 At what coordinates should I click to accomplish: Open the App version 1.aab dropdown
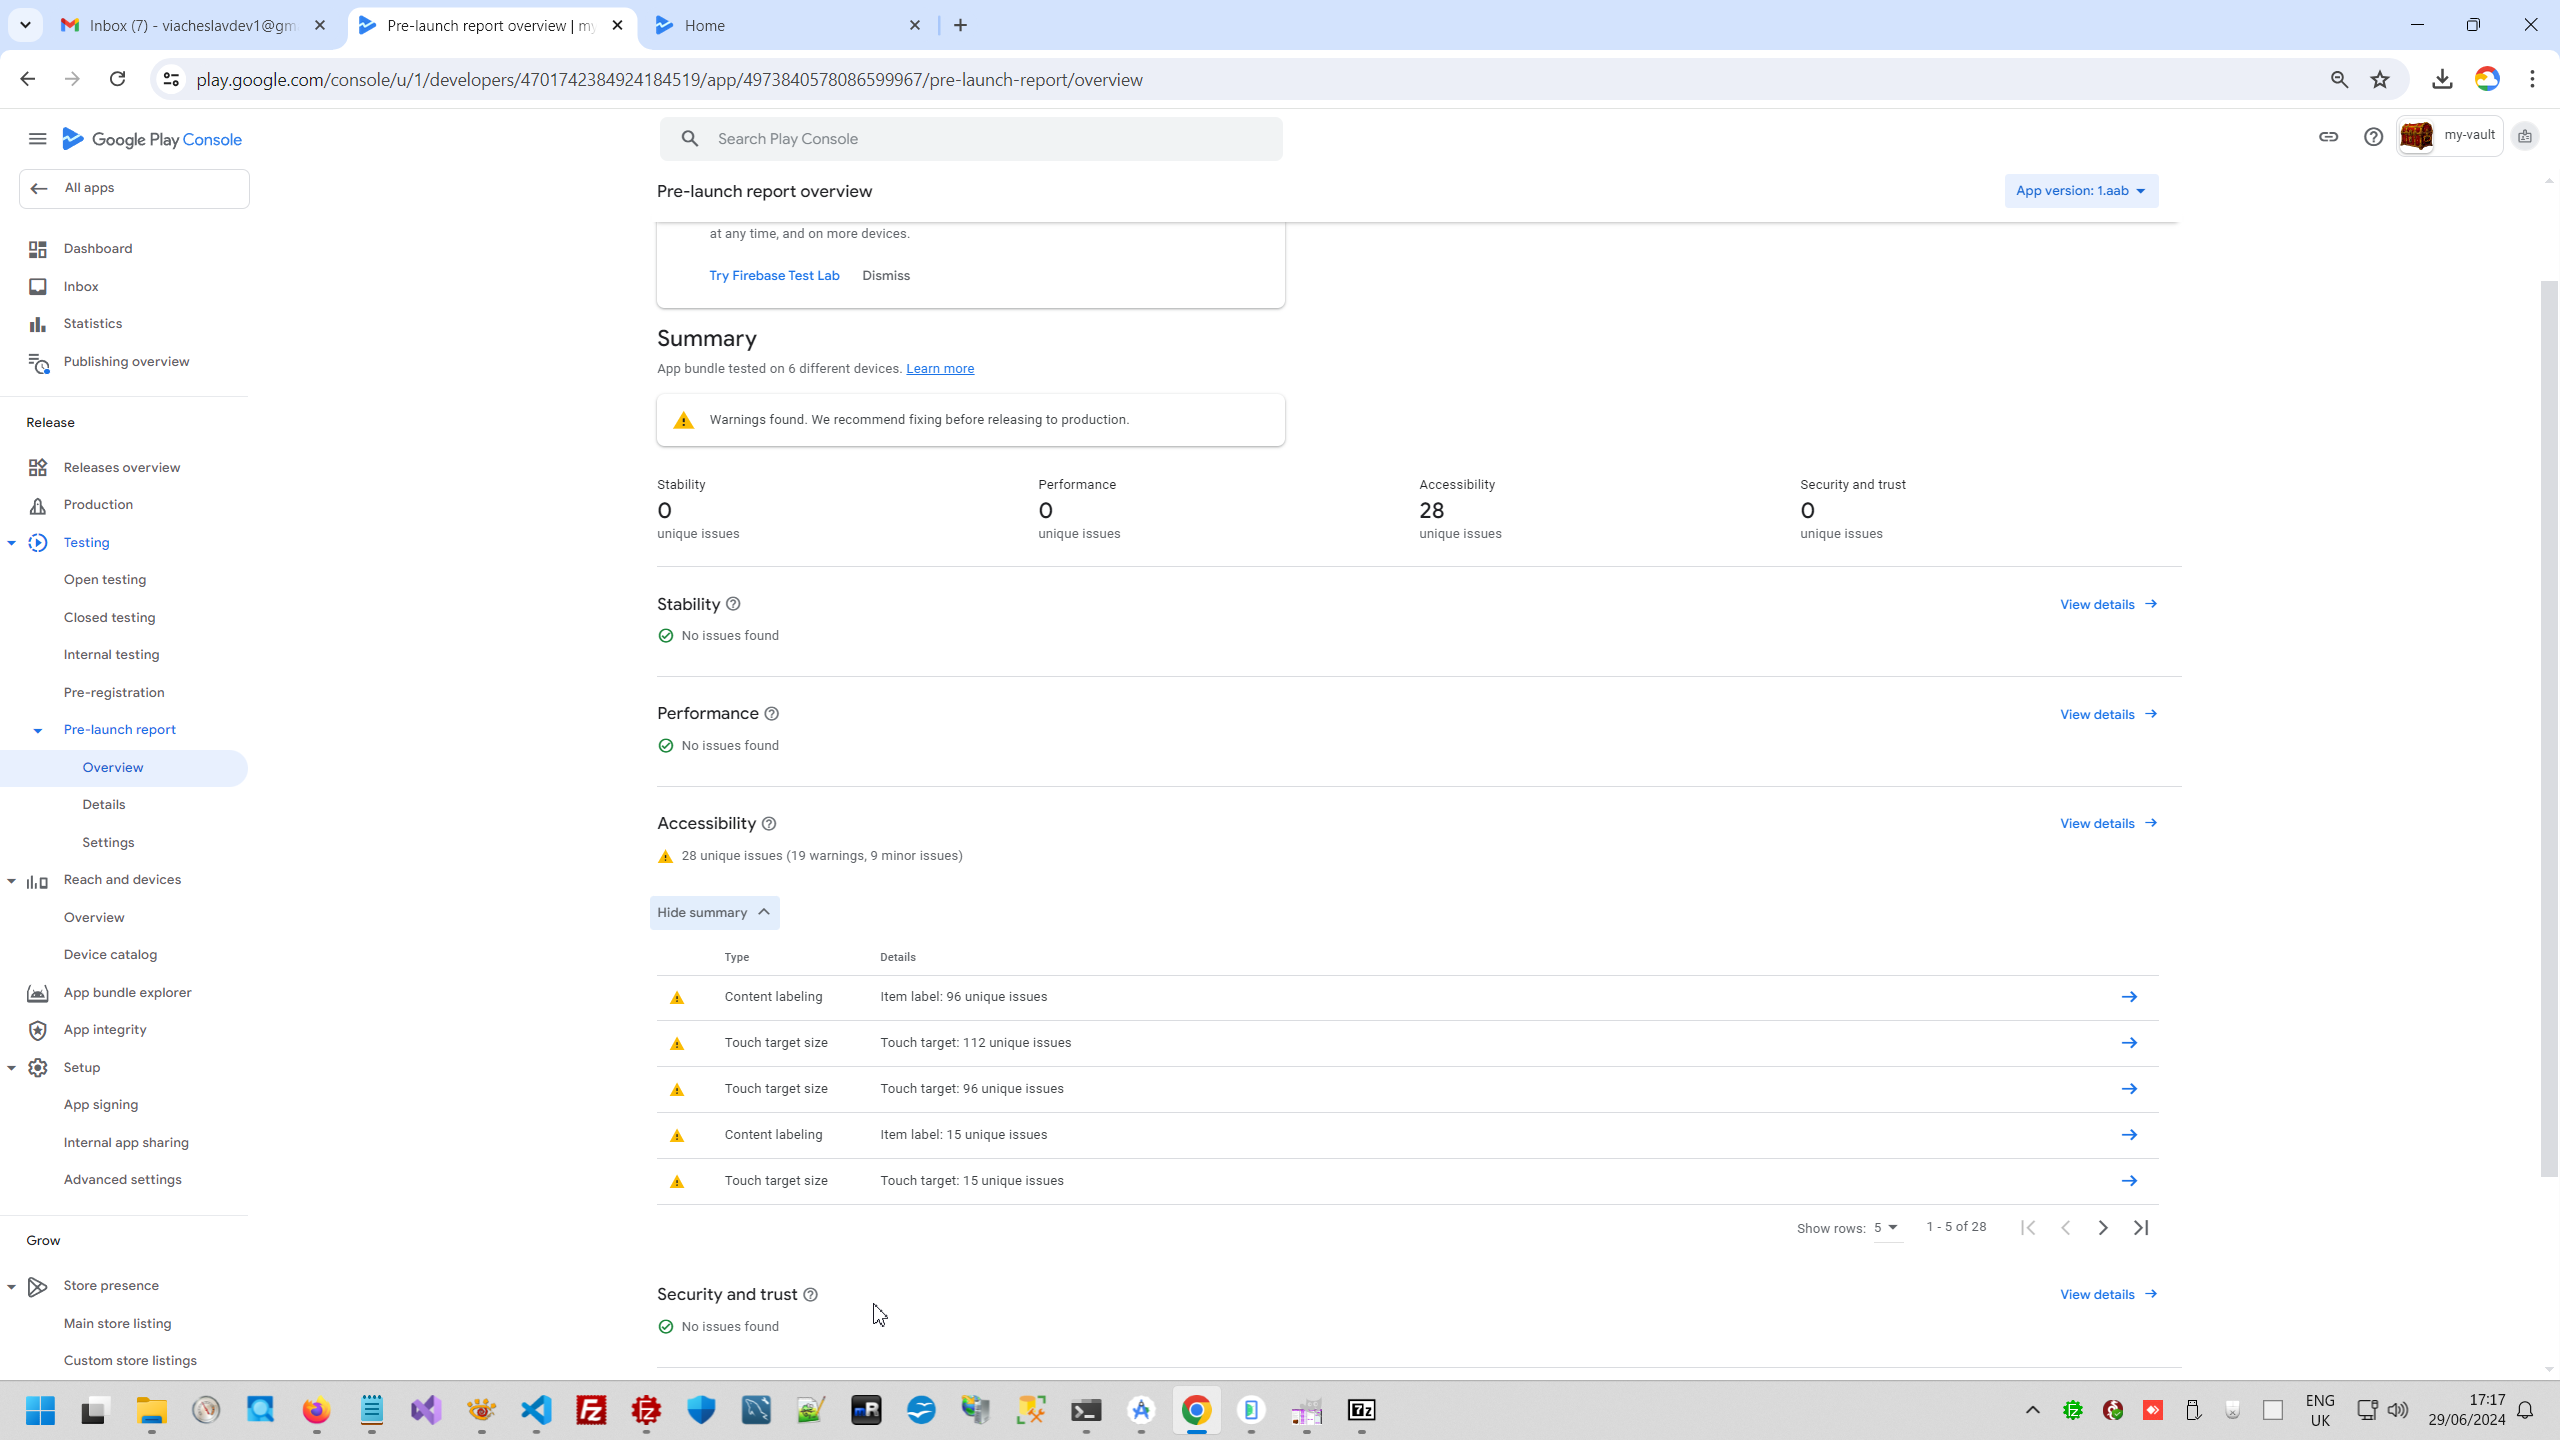2080,191
